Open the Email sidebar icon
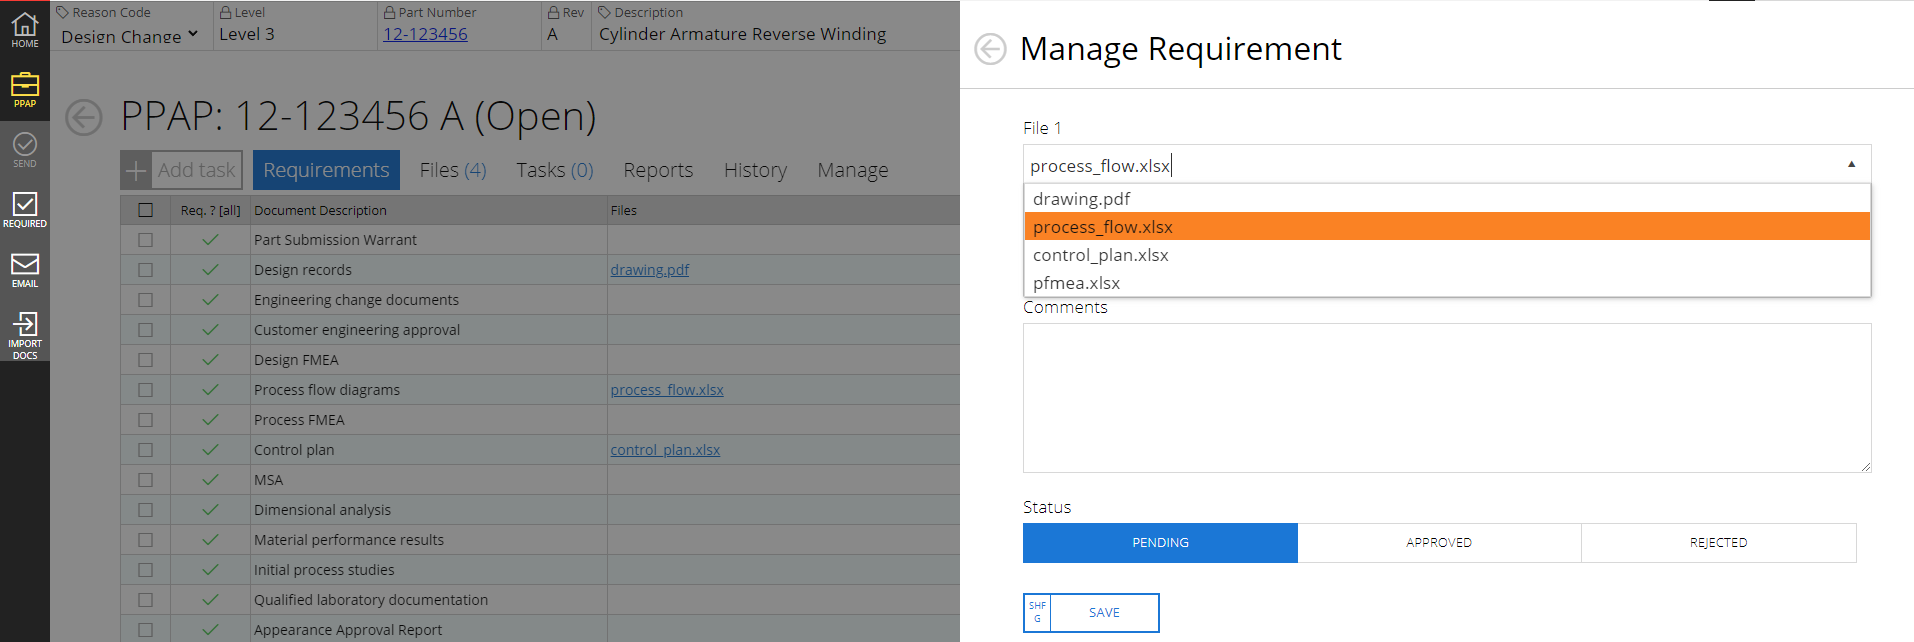The image size is (1914, 642). pos(25,270)
